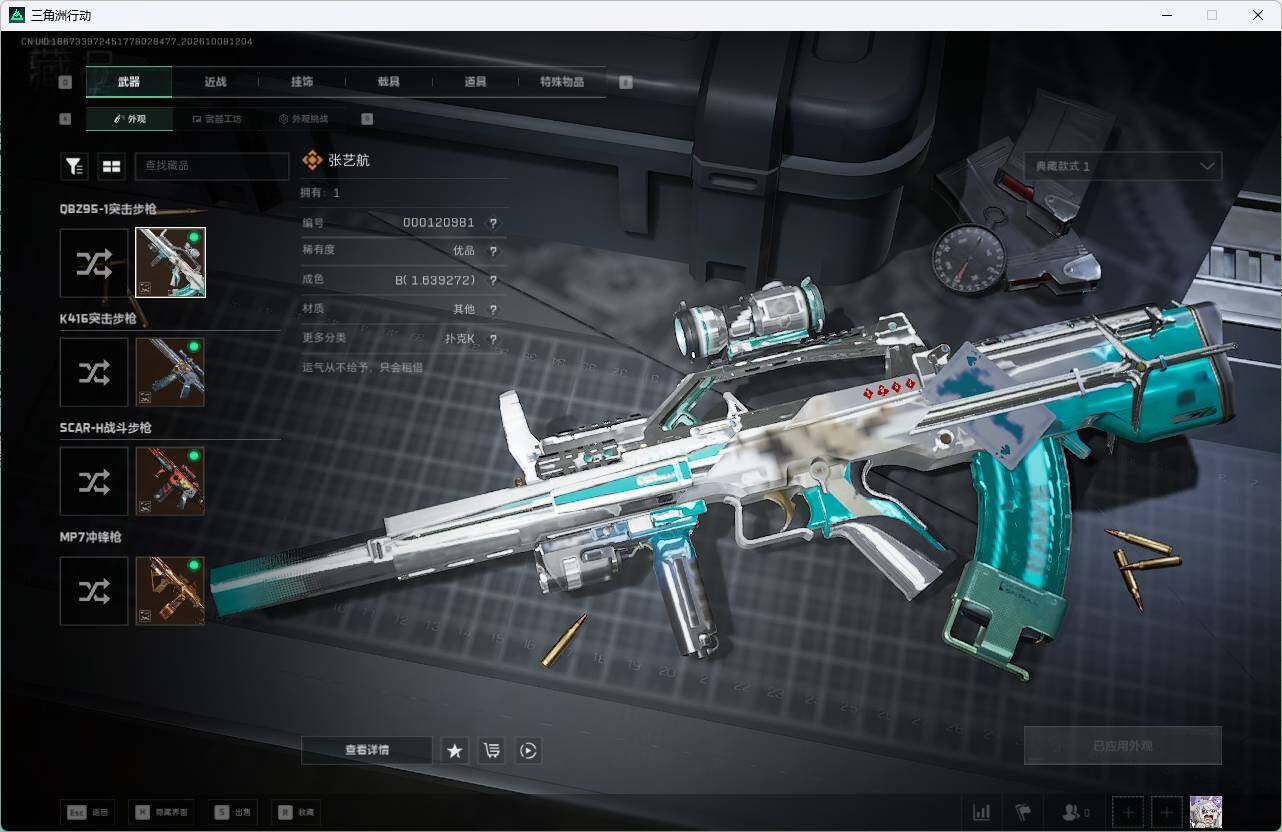Screen dimensions: 1282x832
Task: Show help for 成色 wear value
Action: coord(493,280)
